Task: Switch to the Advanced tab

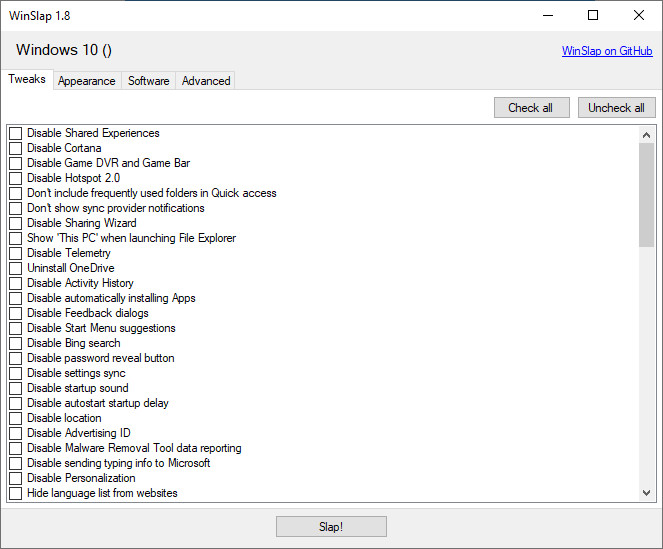Action: (206, 81)
